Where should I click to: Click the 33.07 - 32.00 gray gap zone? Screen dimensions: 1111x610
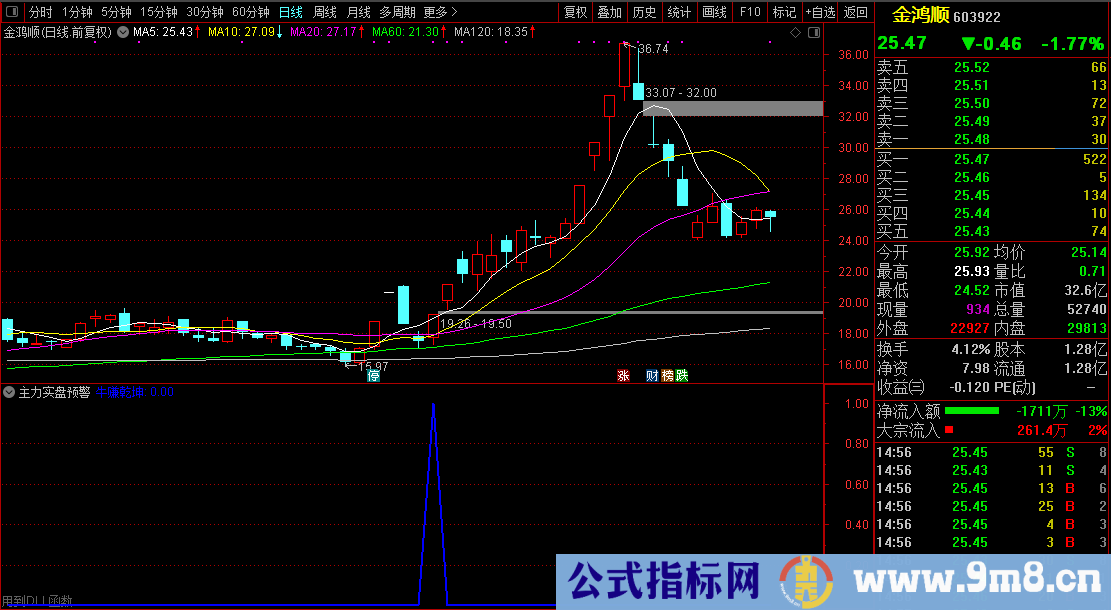tap(740, 108)
